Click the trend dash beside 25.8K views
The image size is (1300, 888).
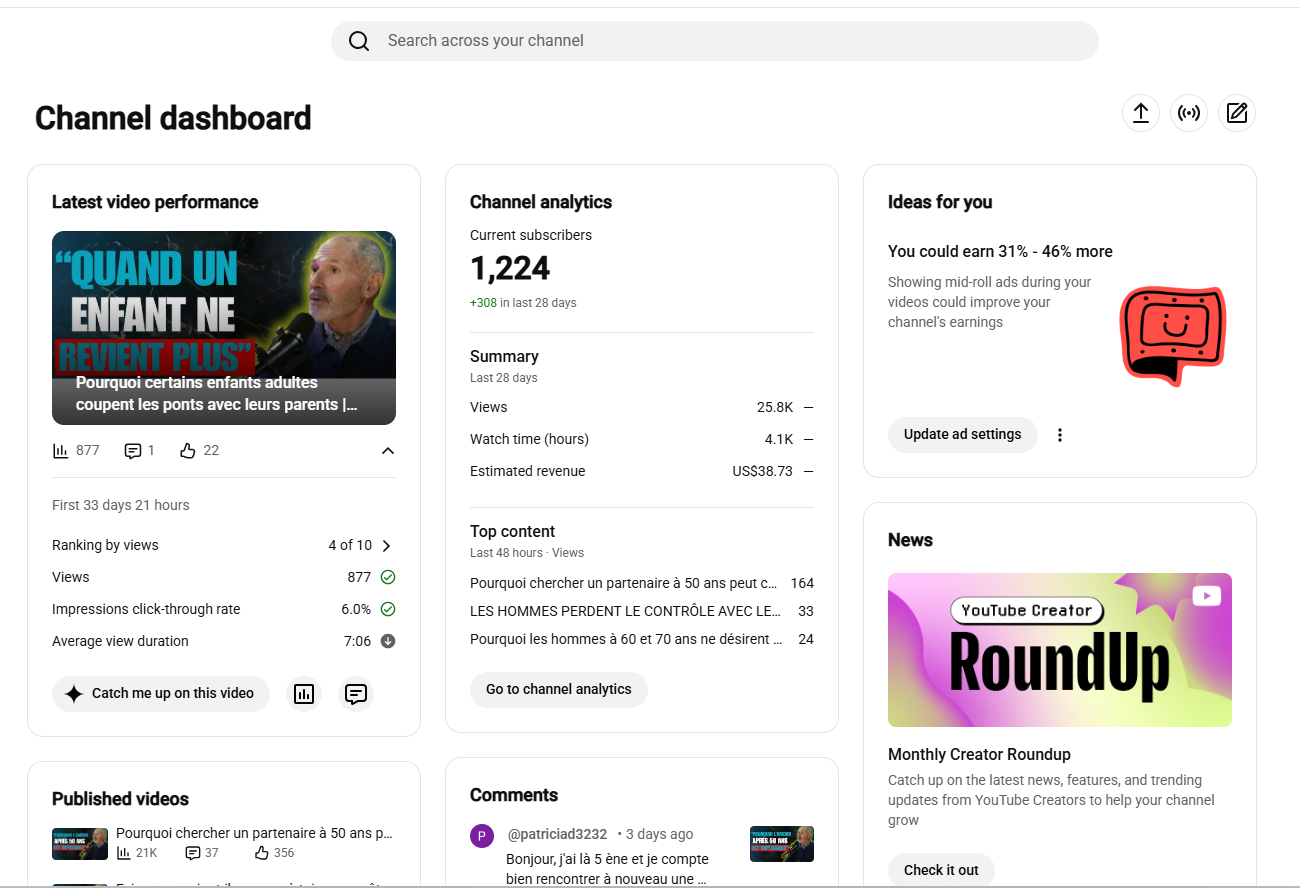(808, 407)
